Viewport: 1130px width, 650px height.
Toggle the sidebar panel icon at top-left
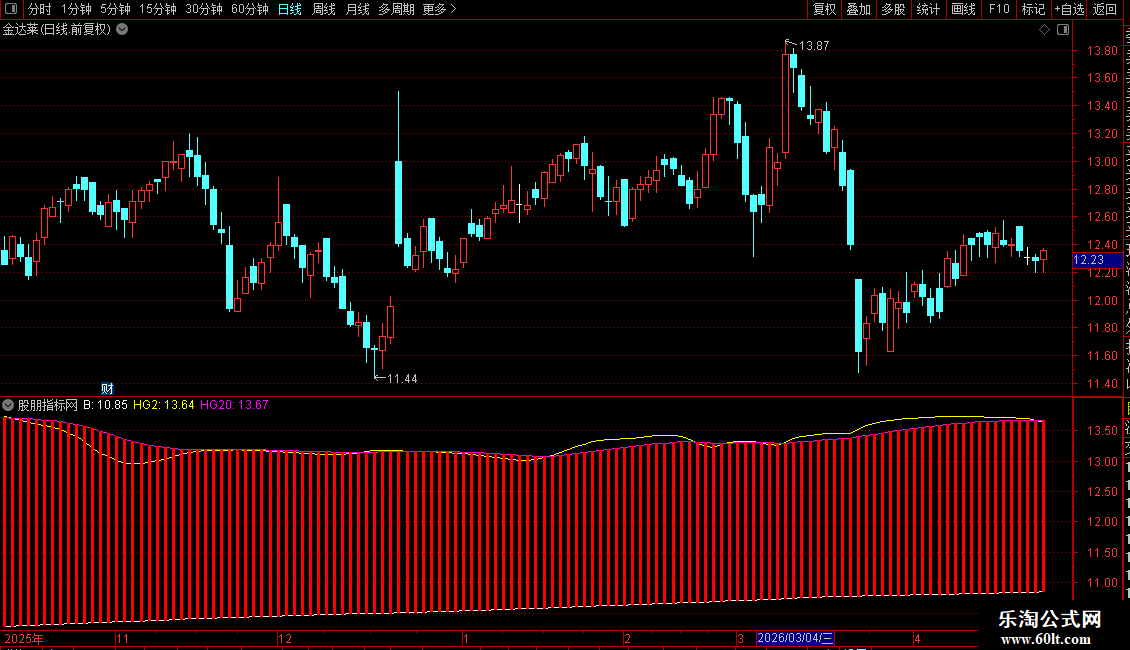[11, 9]
